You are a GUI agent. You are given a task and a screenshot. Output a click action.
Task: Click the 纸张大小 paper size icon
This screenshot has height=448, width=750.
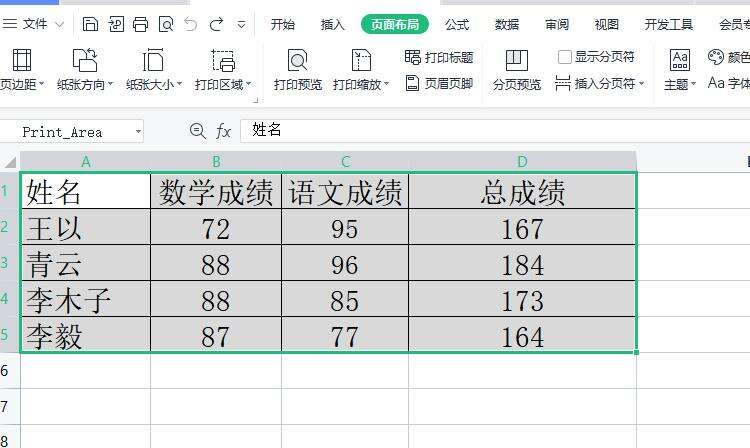[x=153, y=60]
